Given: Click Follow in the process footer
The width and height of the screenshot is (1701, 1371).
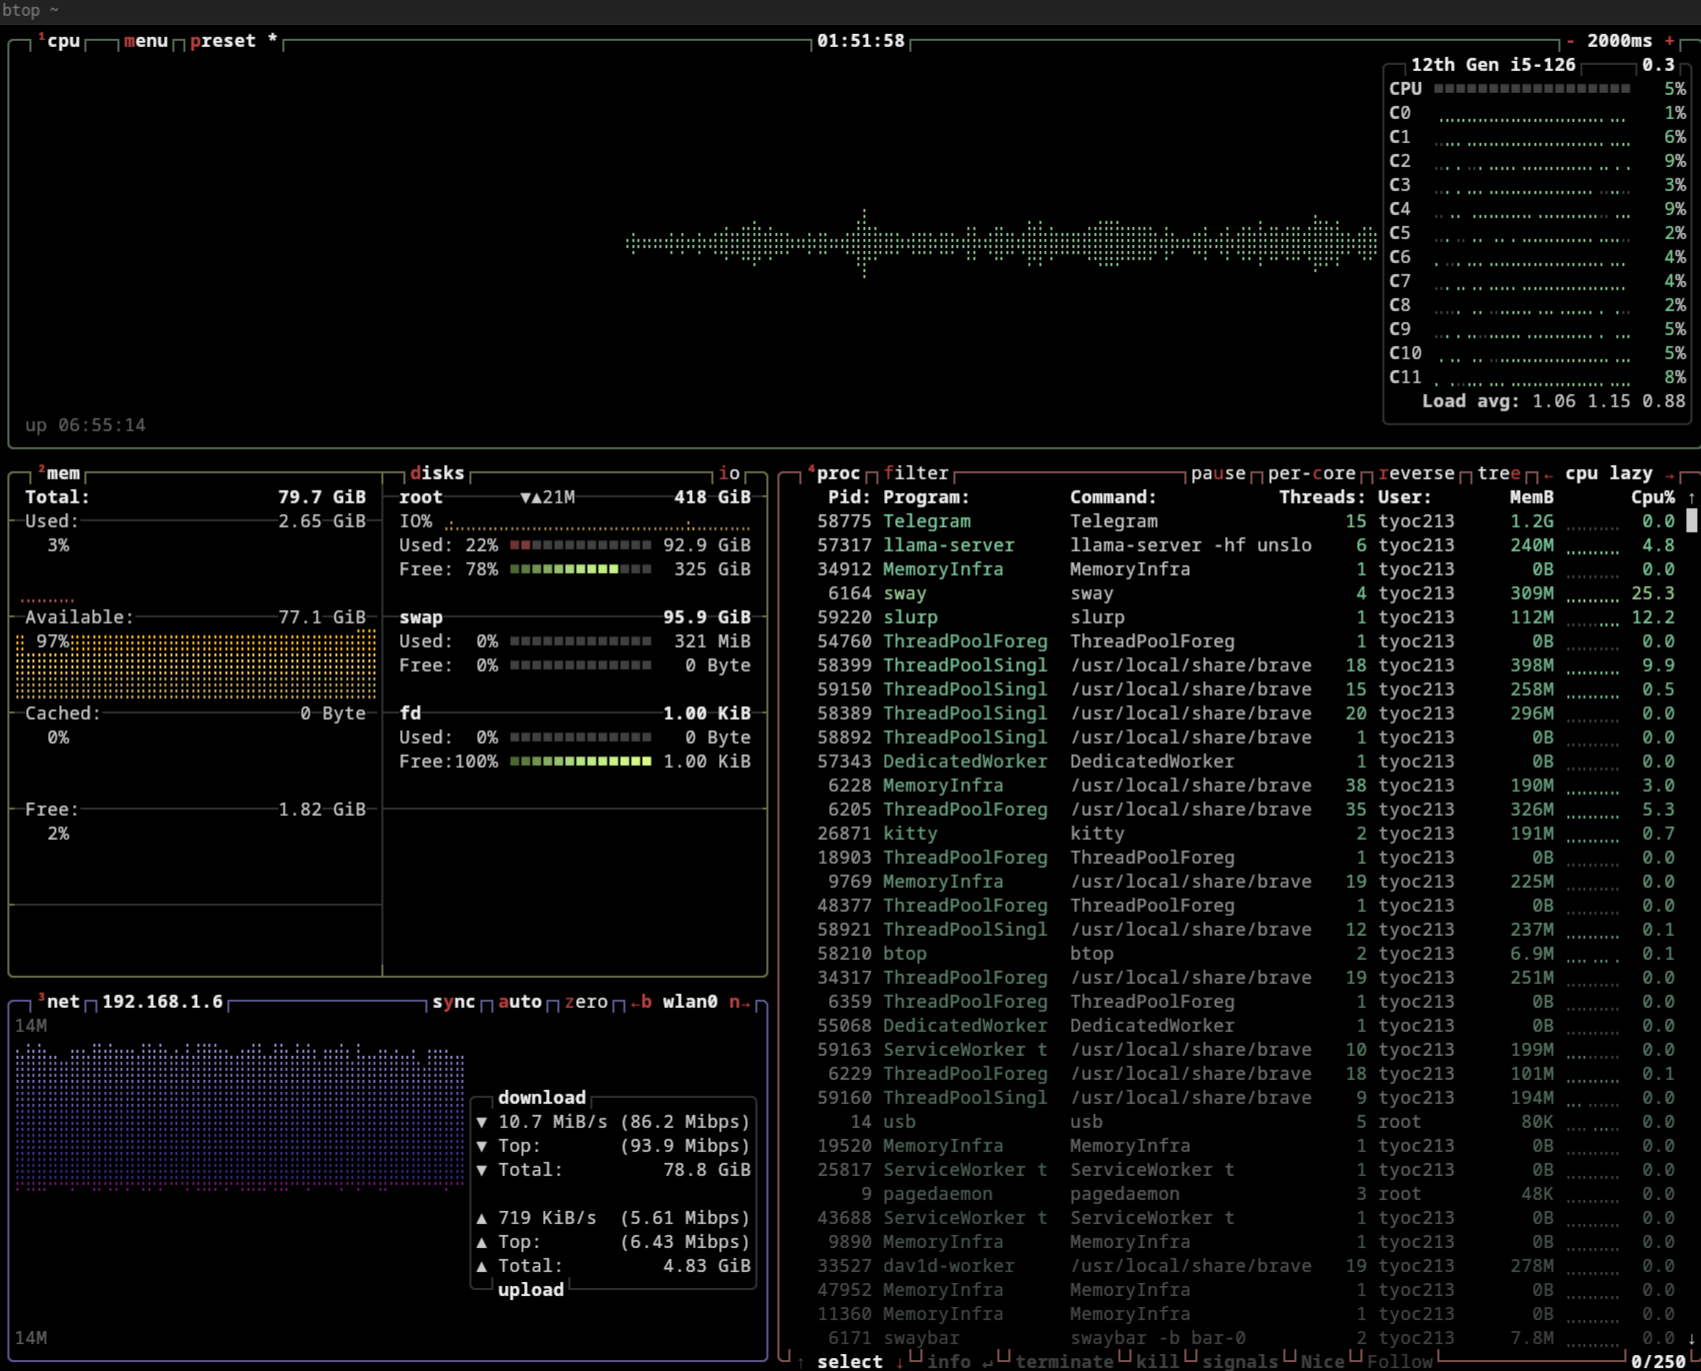Looking at the screenshot, I should pos(1399,1362).
